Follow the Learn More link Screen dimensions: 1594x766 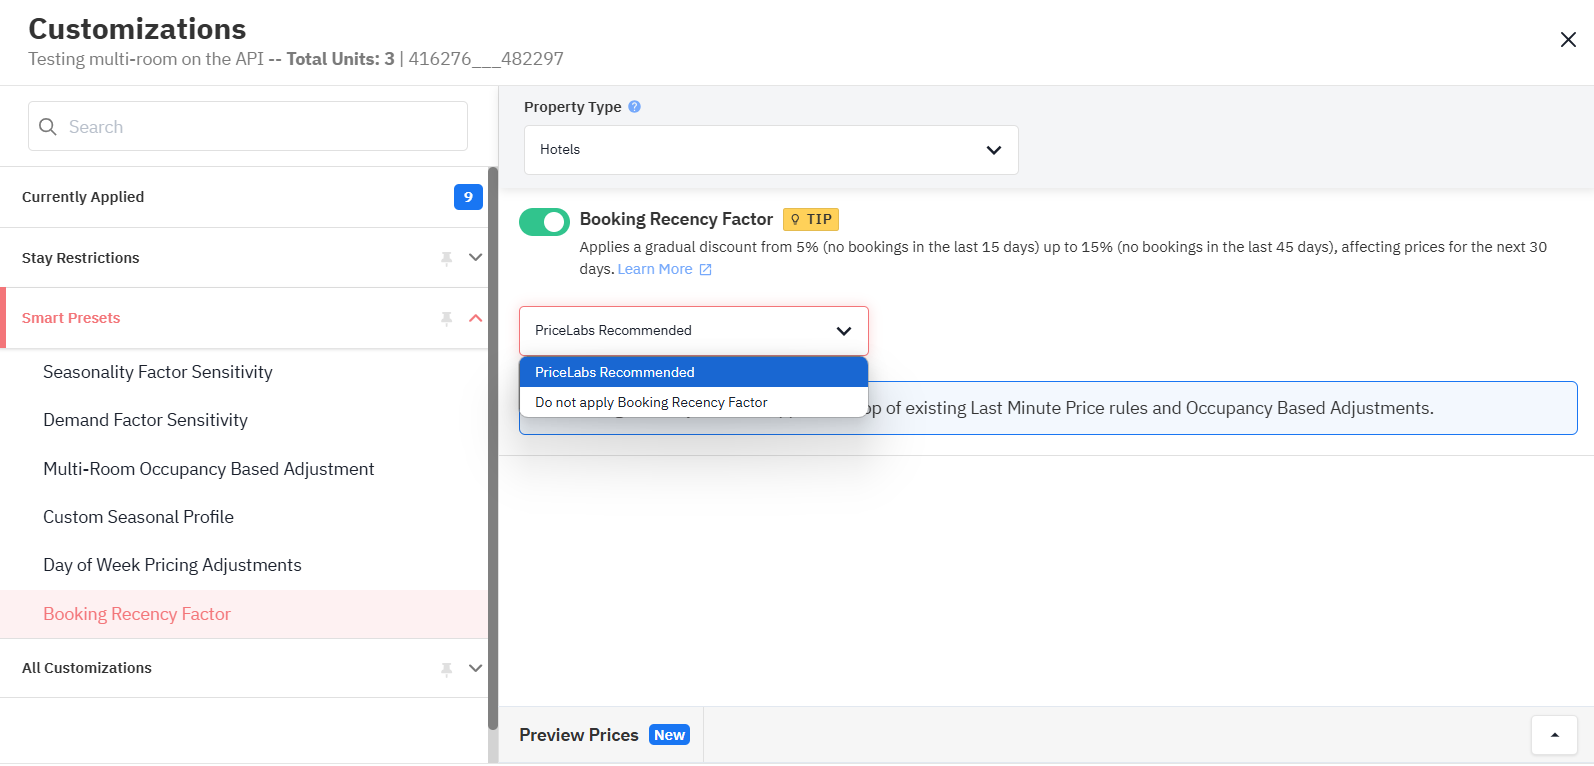pyautogui.click(x=655, y=269)
